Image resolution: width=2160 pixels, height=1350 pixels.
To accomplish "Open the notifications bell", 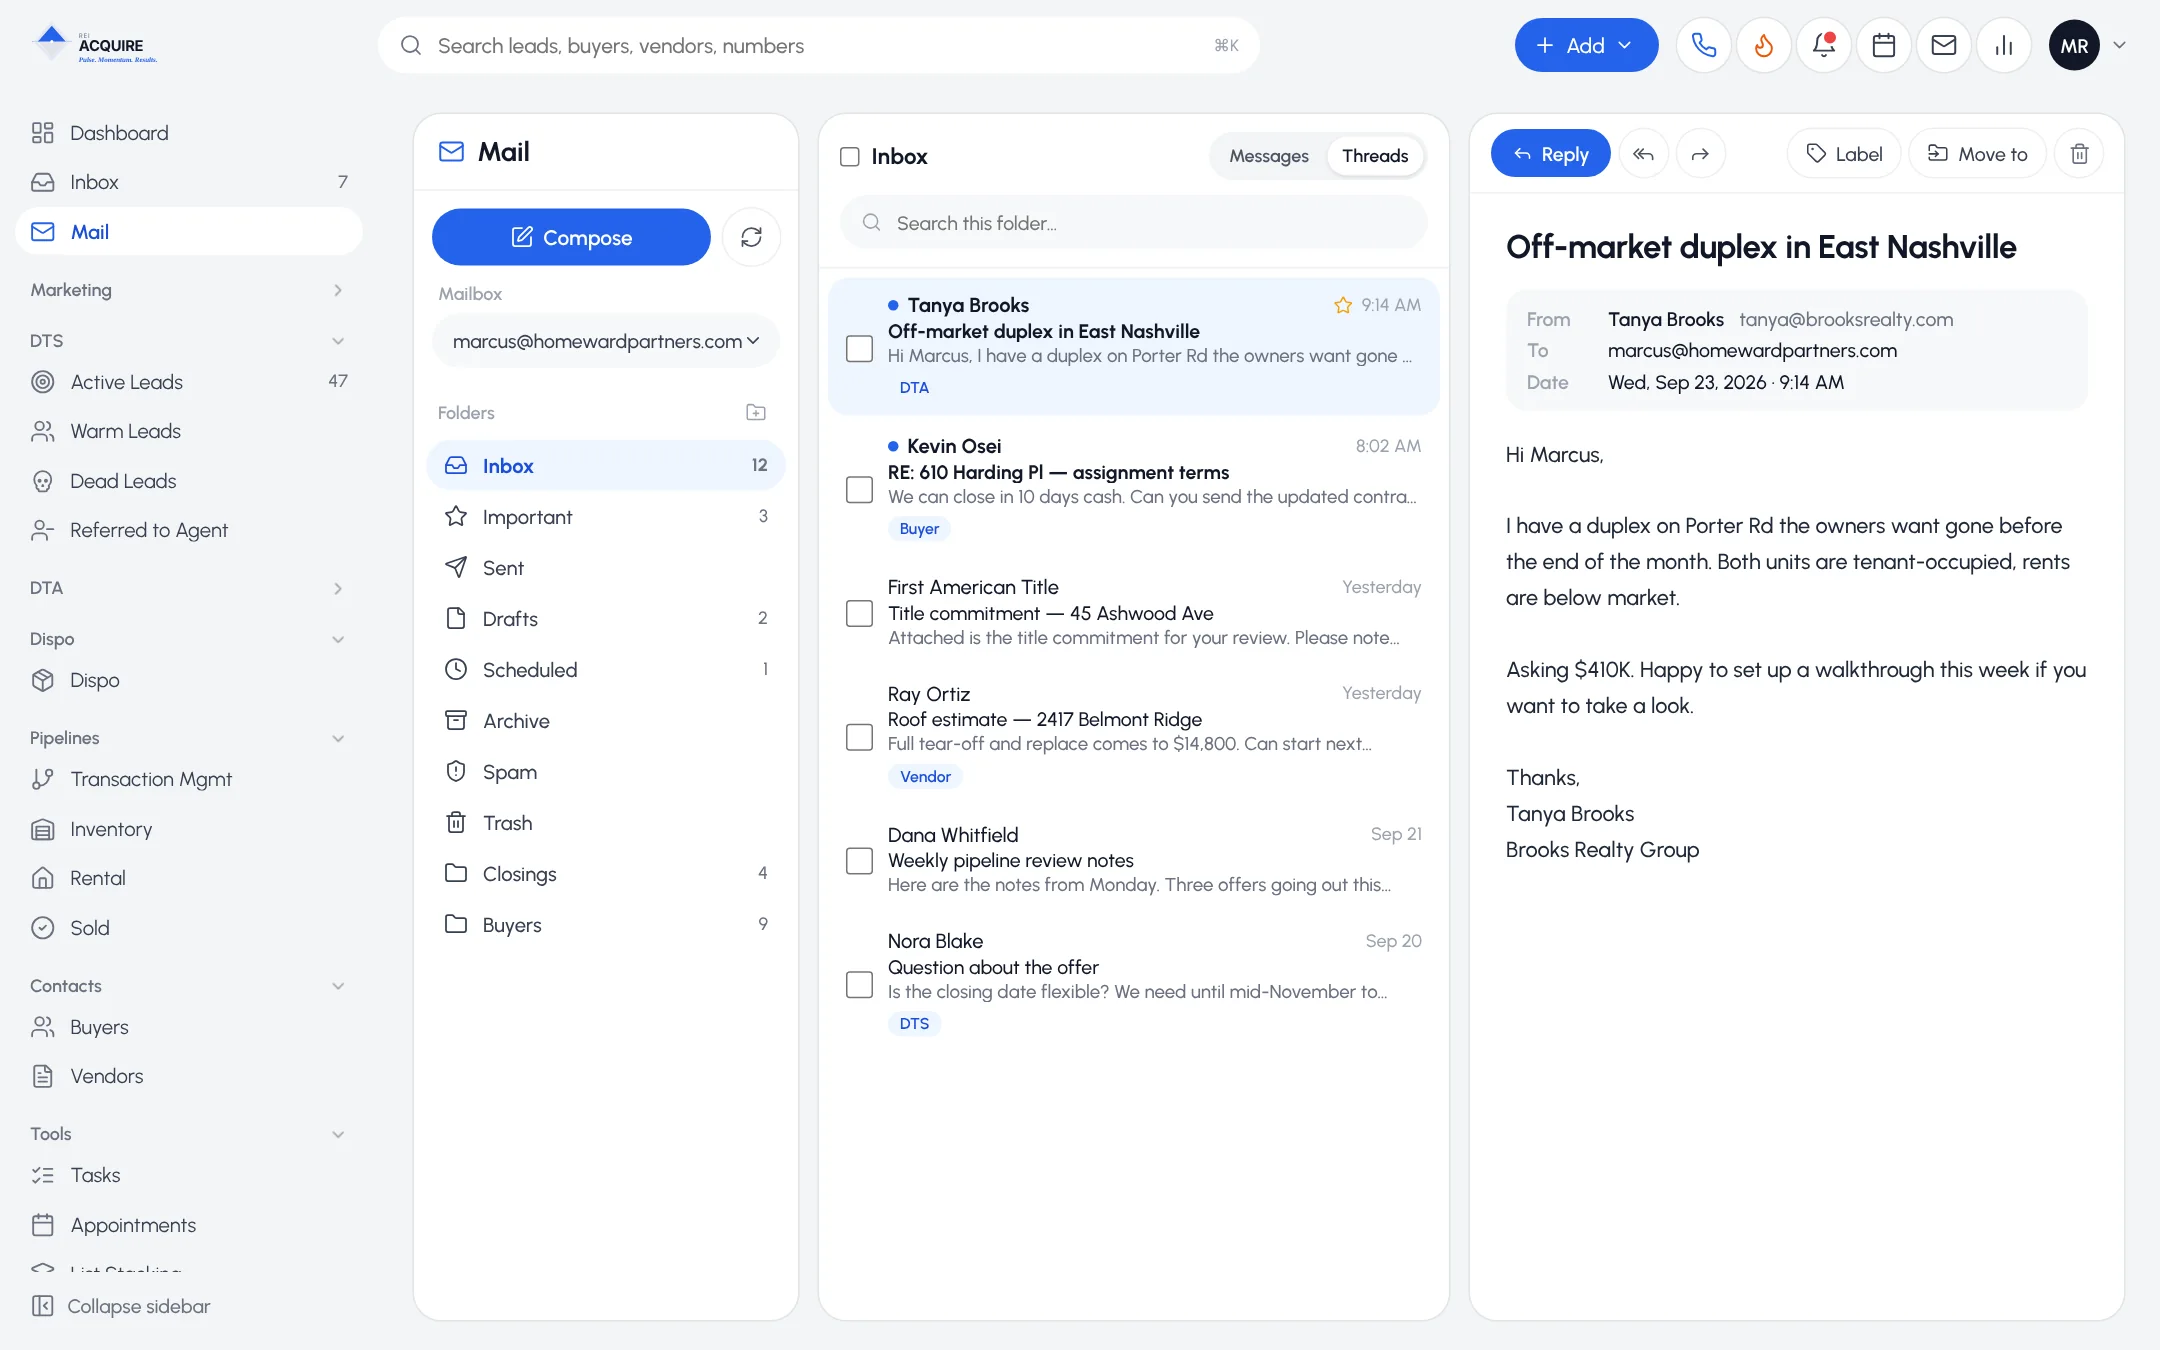I will 1823,45.
